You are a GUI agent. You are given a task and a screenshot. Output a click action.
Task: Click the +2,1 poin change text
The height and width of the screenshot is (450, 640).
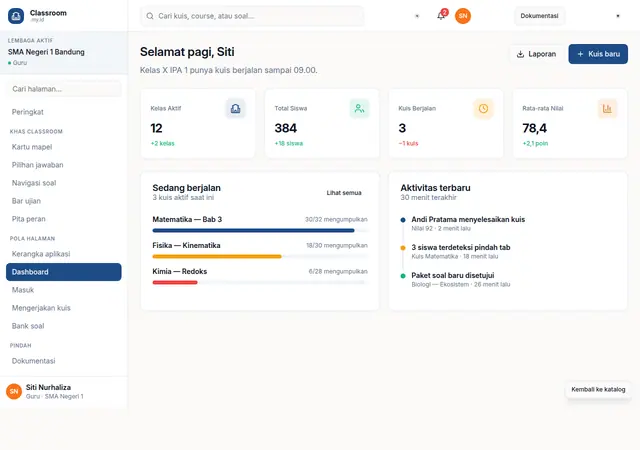535,143
